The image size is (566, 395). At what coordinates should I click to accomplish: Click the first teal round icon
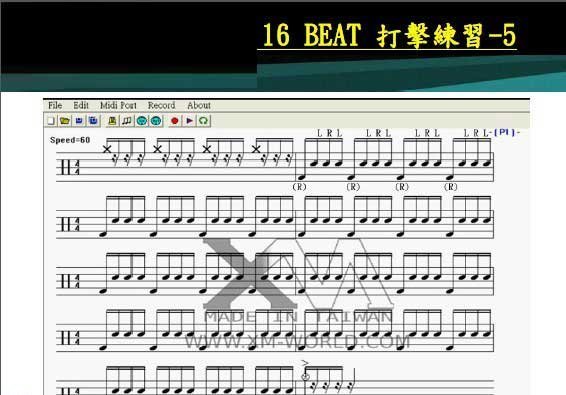(x=142, y=121)
